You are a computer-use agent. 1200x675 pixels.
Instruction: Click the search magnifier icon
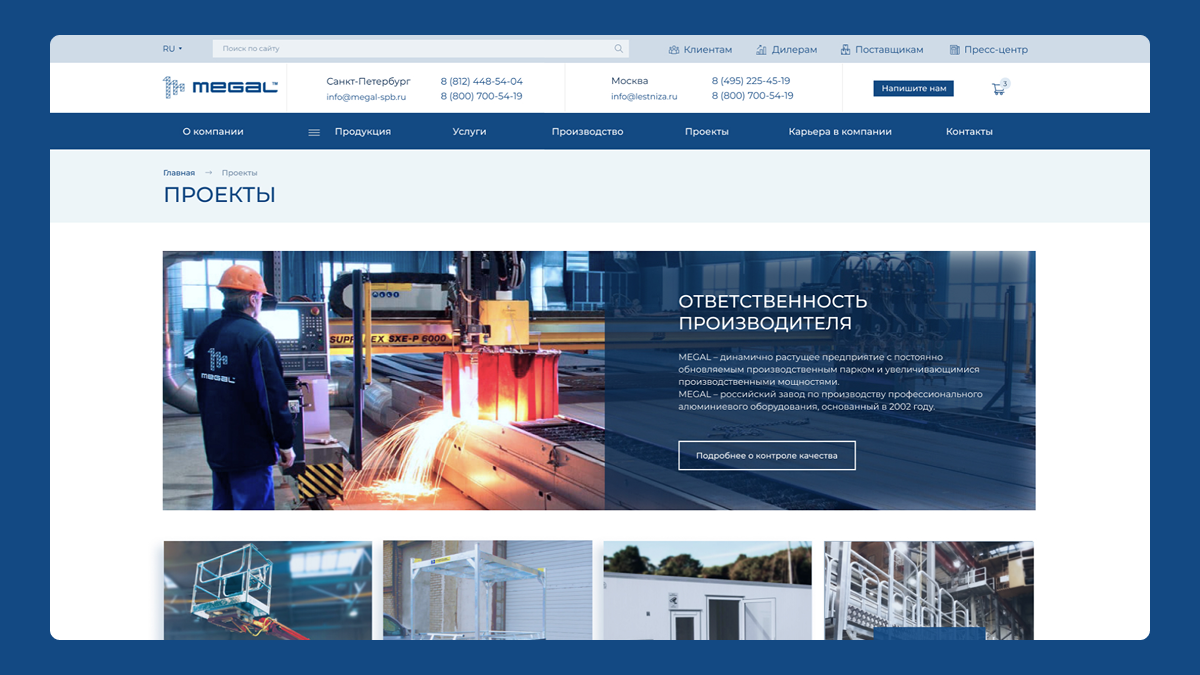pyautogui.click(x=619, y=49)
